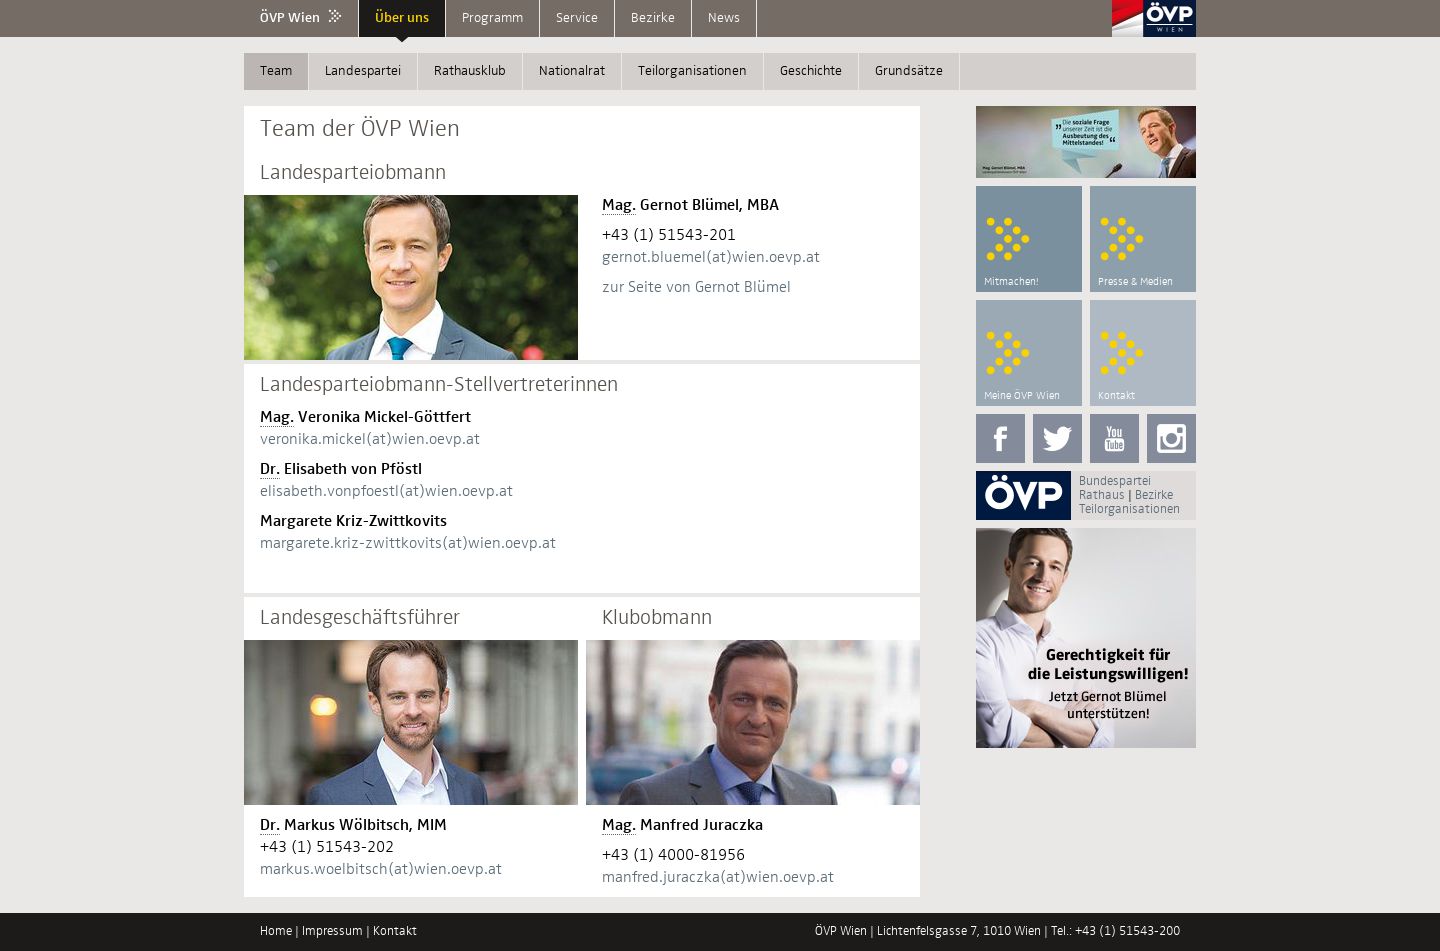Open Bezirke link beside ÖVP logo

1154,495
